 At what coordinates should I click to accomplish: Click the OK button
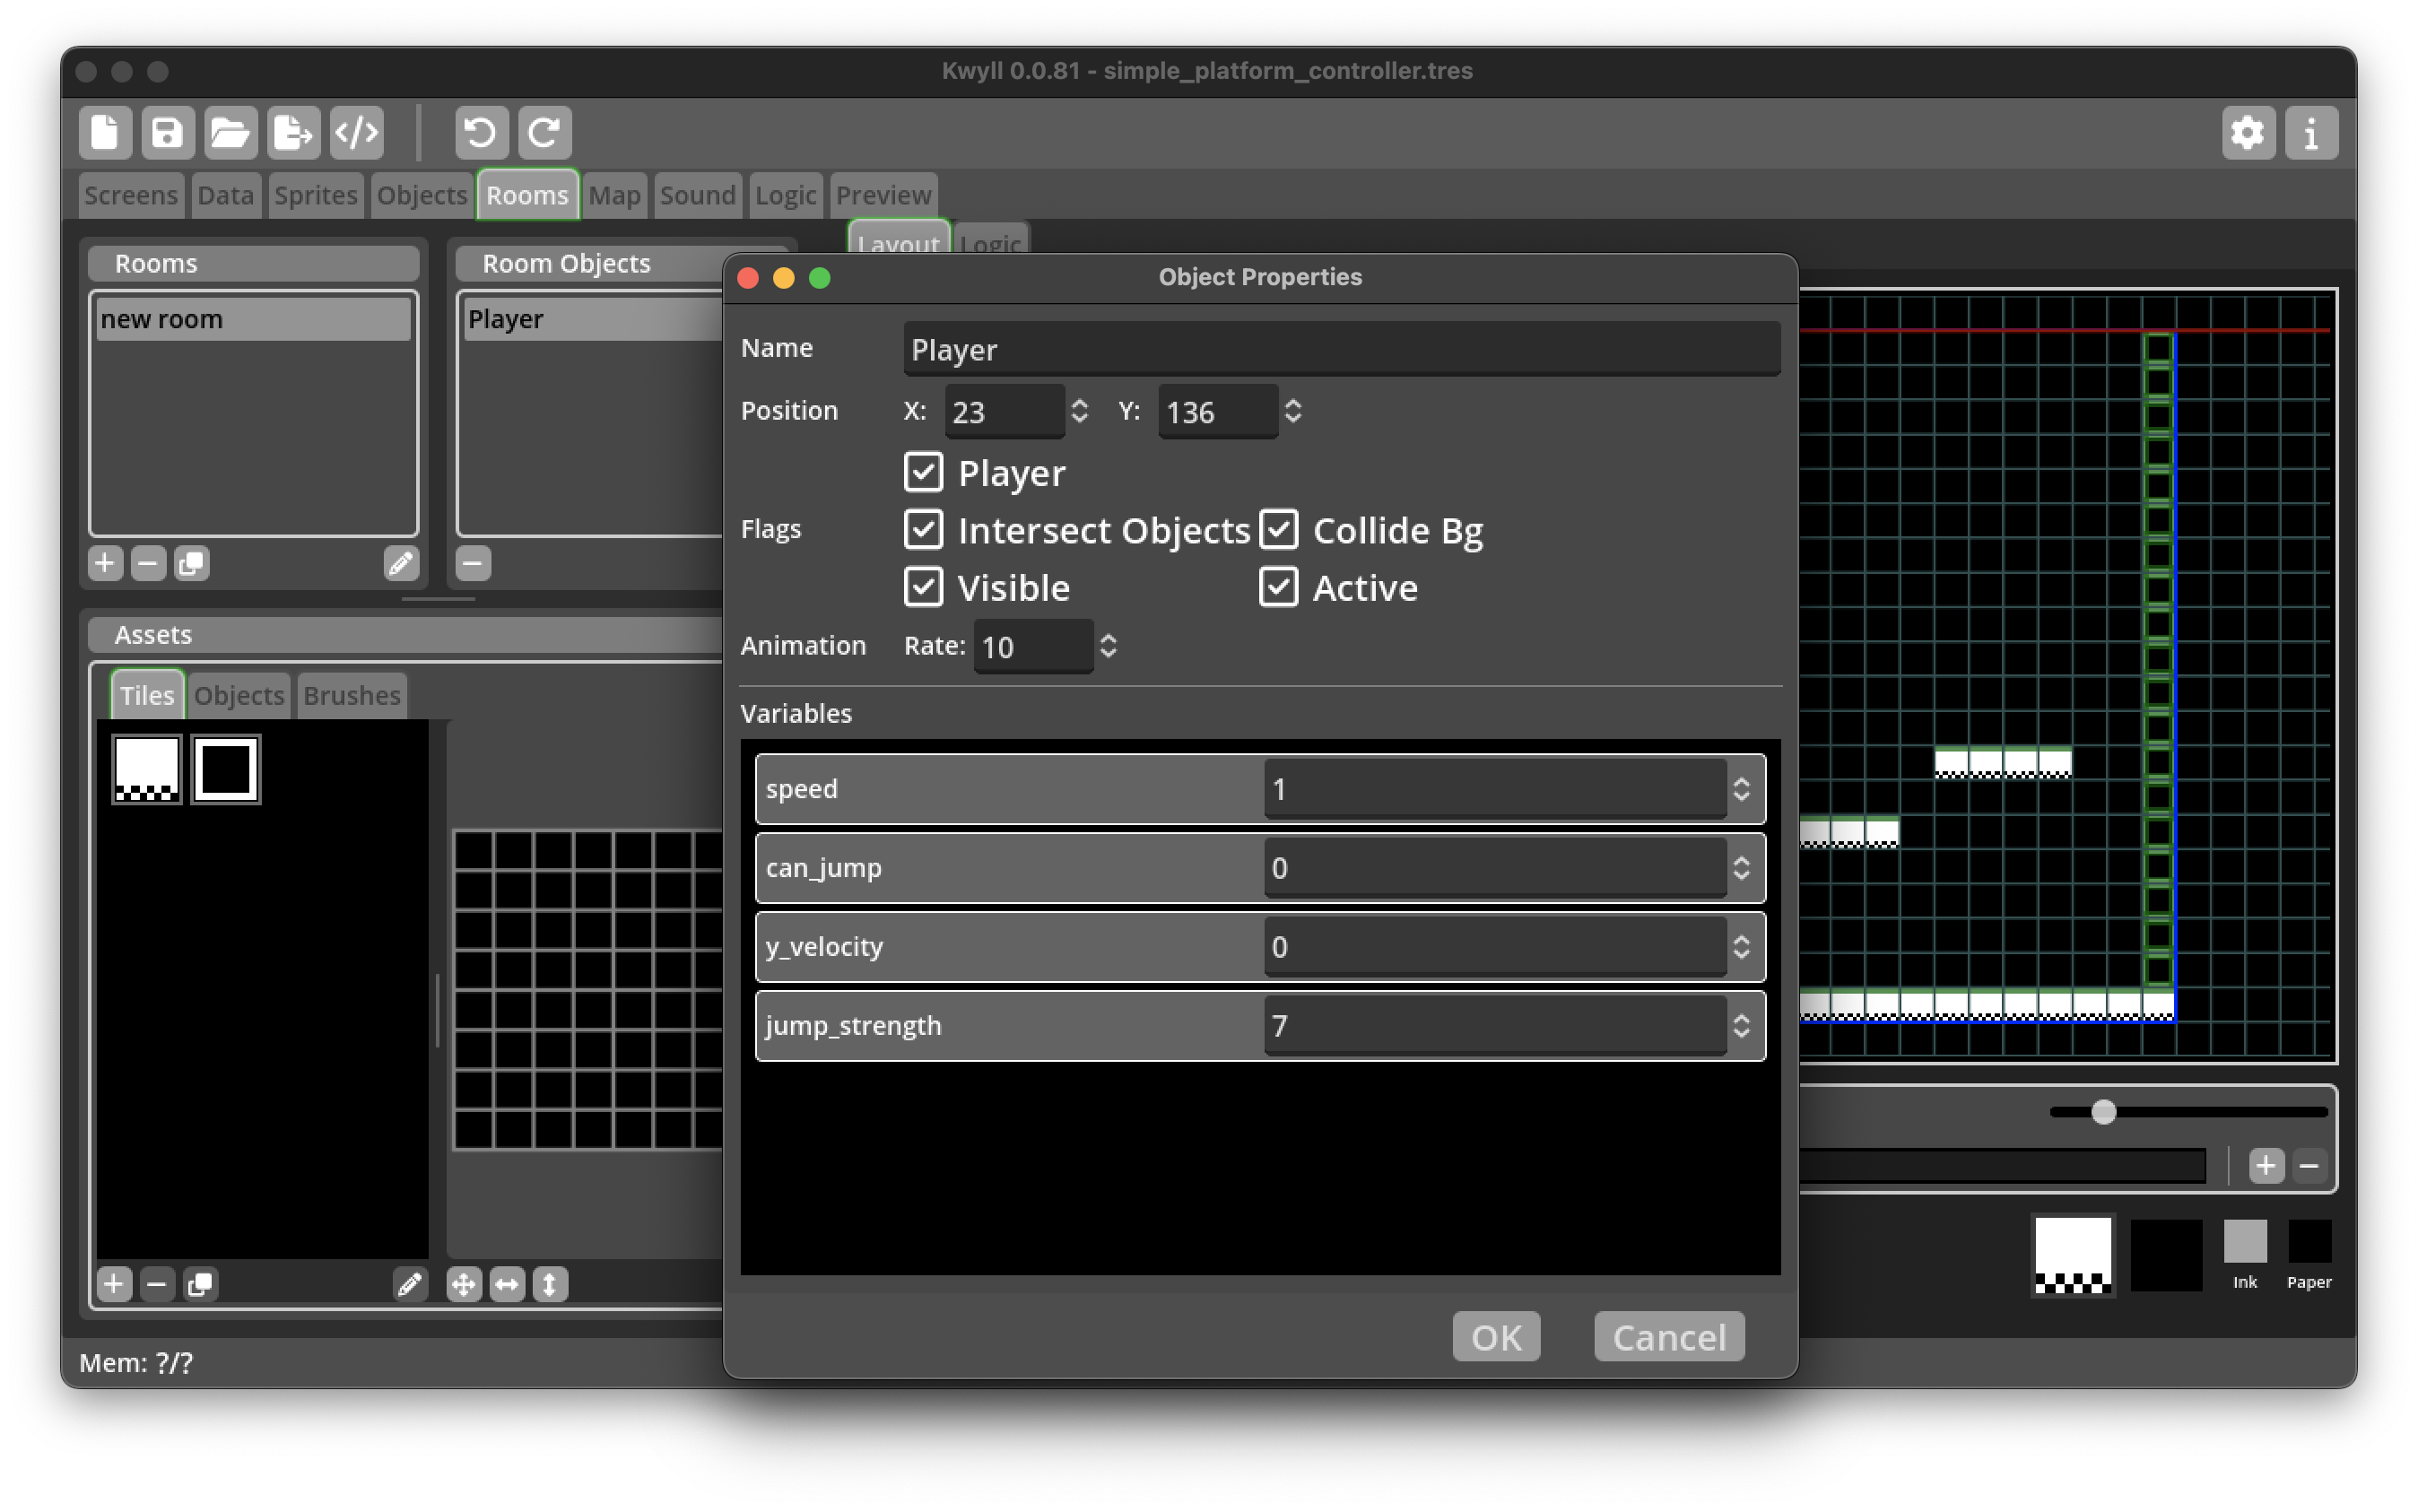[x=1496, y=1337]
